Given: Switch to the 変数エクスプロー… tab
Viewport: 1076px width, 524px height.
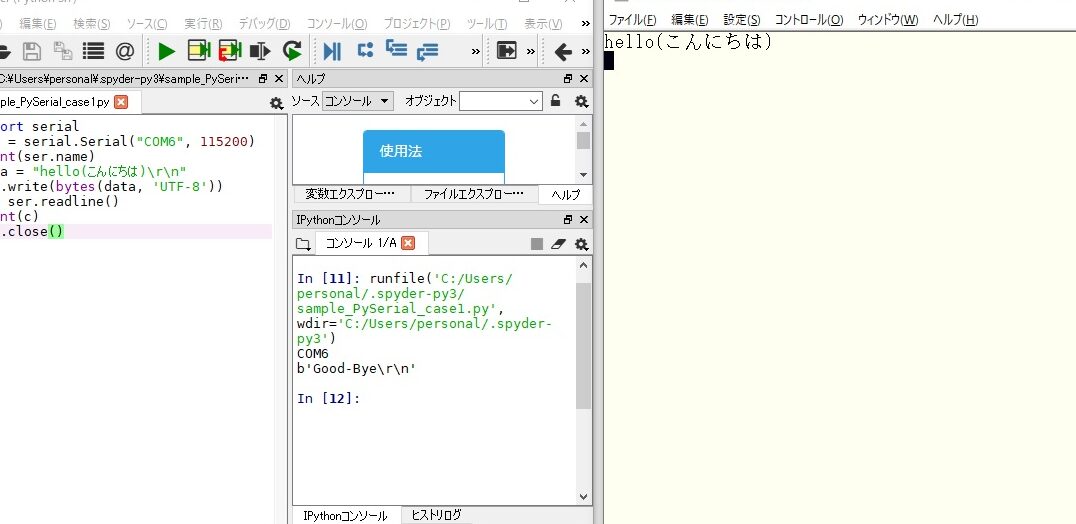Looking at the screenshot, I should point(351,194).
